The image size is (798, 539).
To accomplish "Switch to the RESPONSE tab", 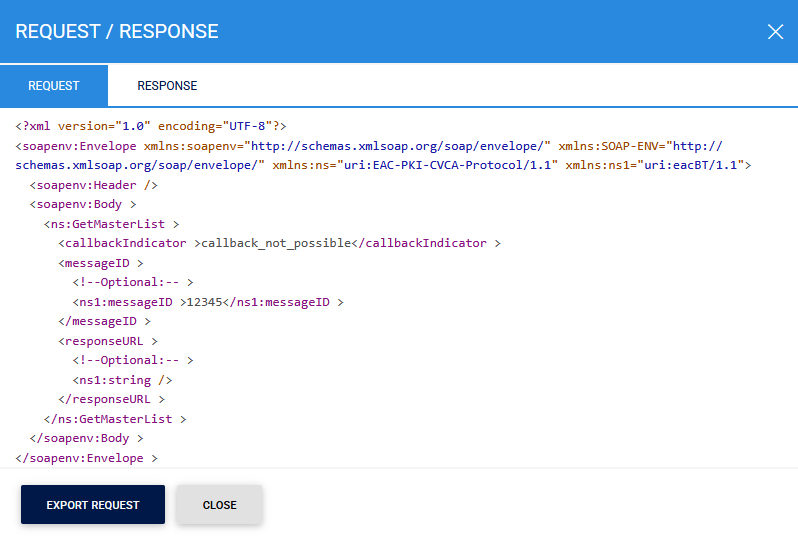I will (167, 86).
